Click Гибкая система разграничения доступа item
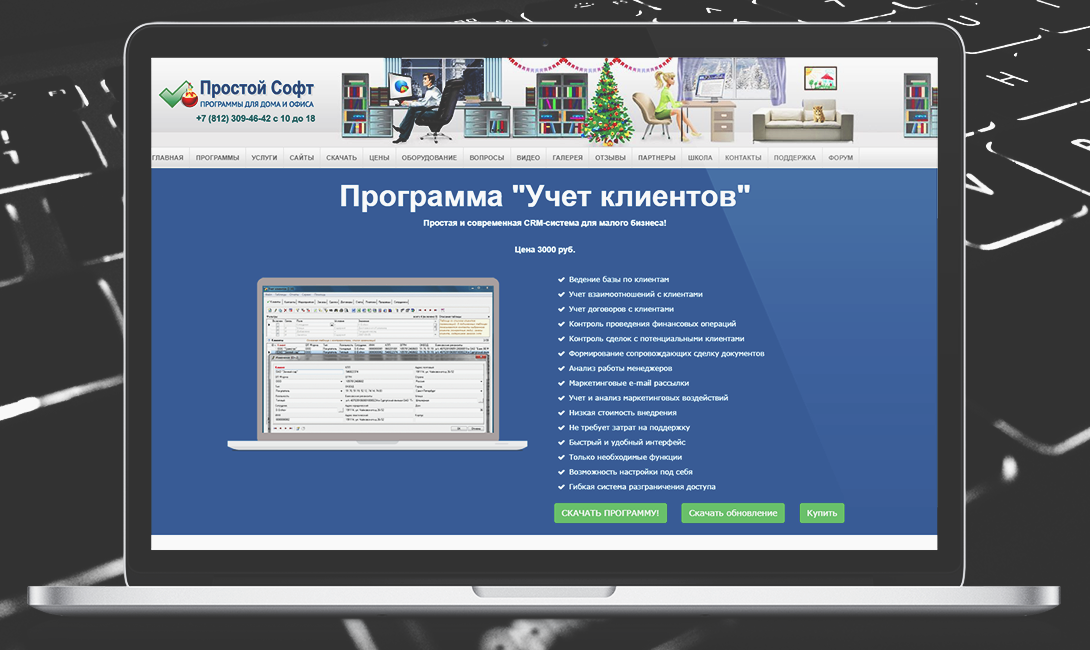1090x650 pixels. pos(642,487)
